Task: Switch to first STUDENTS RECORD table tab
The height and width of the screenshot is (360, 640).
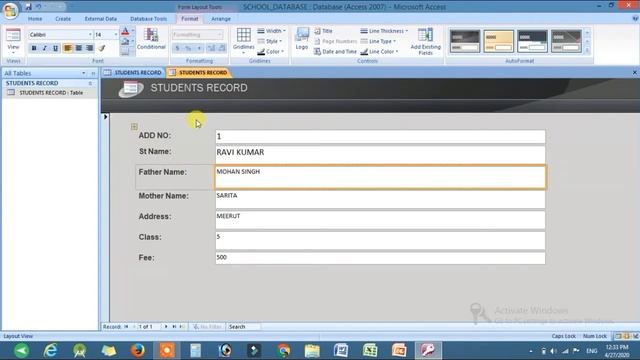Action: pos(133,73)
